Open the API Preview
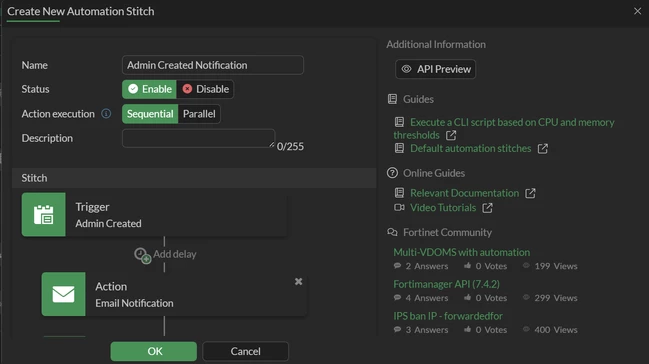 435,69
